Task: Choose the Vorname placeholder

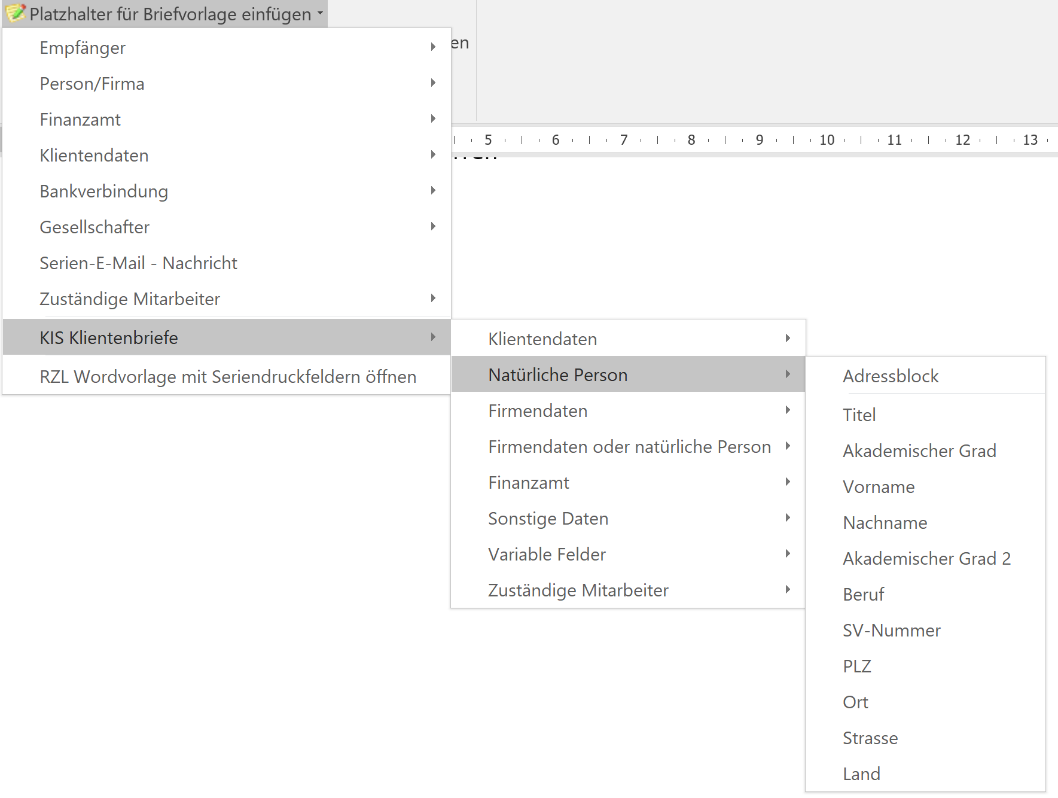Action: pyautogui.click(x=879, y=487)
